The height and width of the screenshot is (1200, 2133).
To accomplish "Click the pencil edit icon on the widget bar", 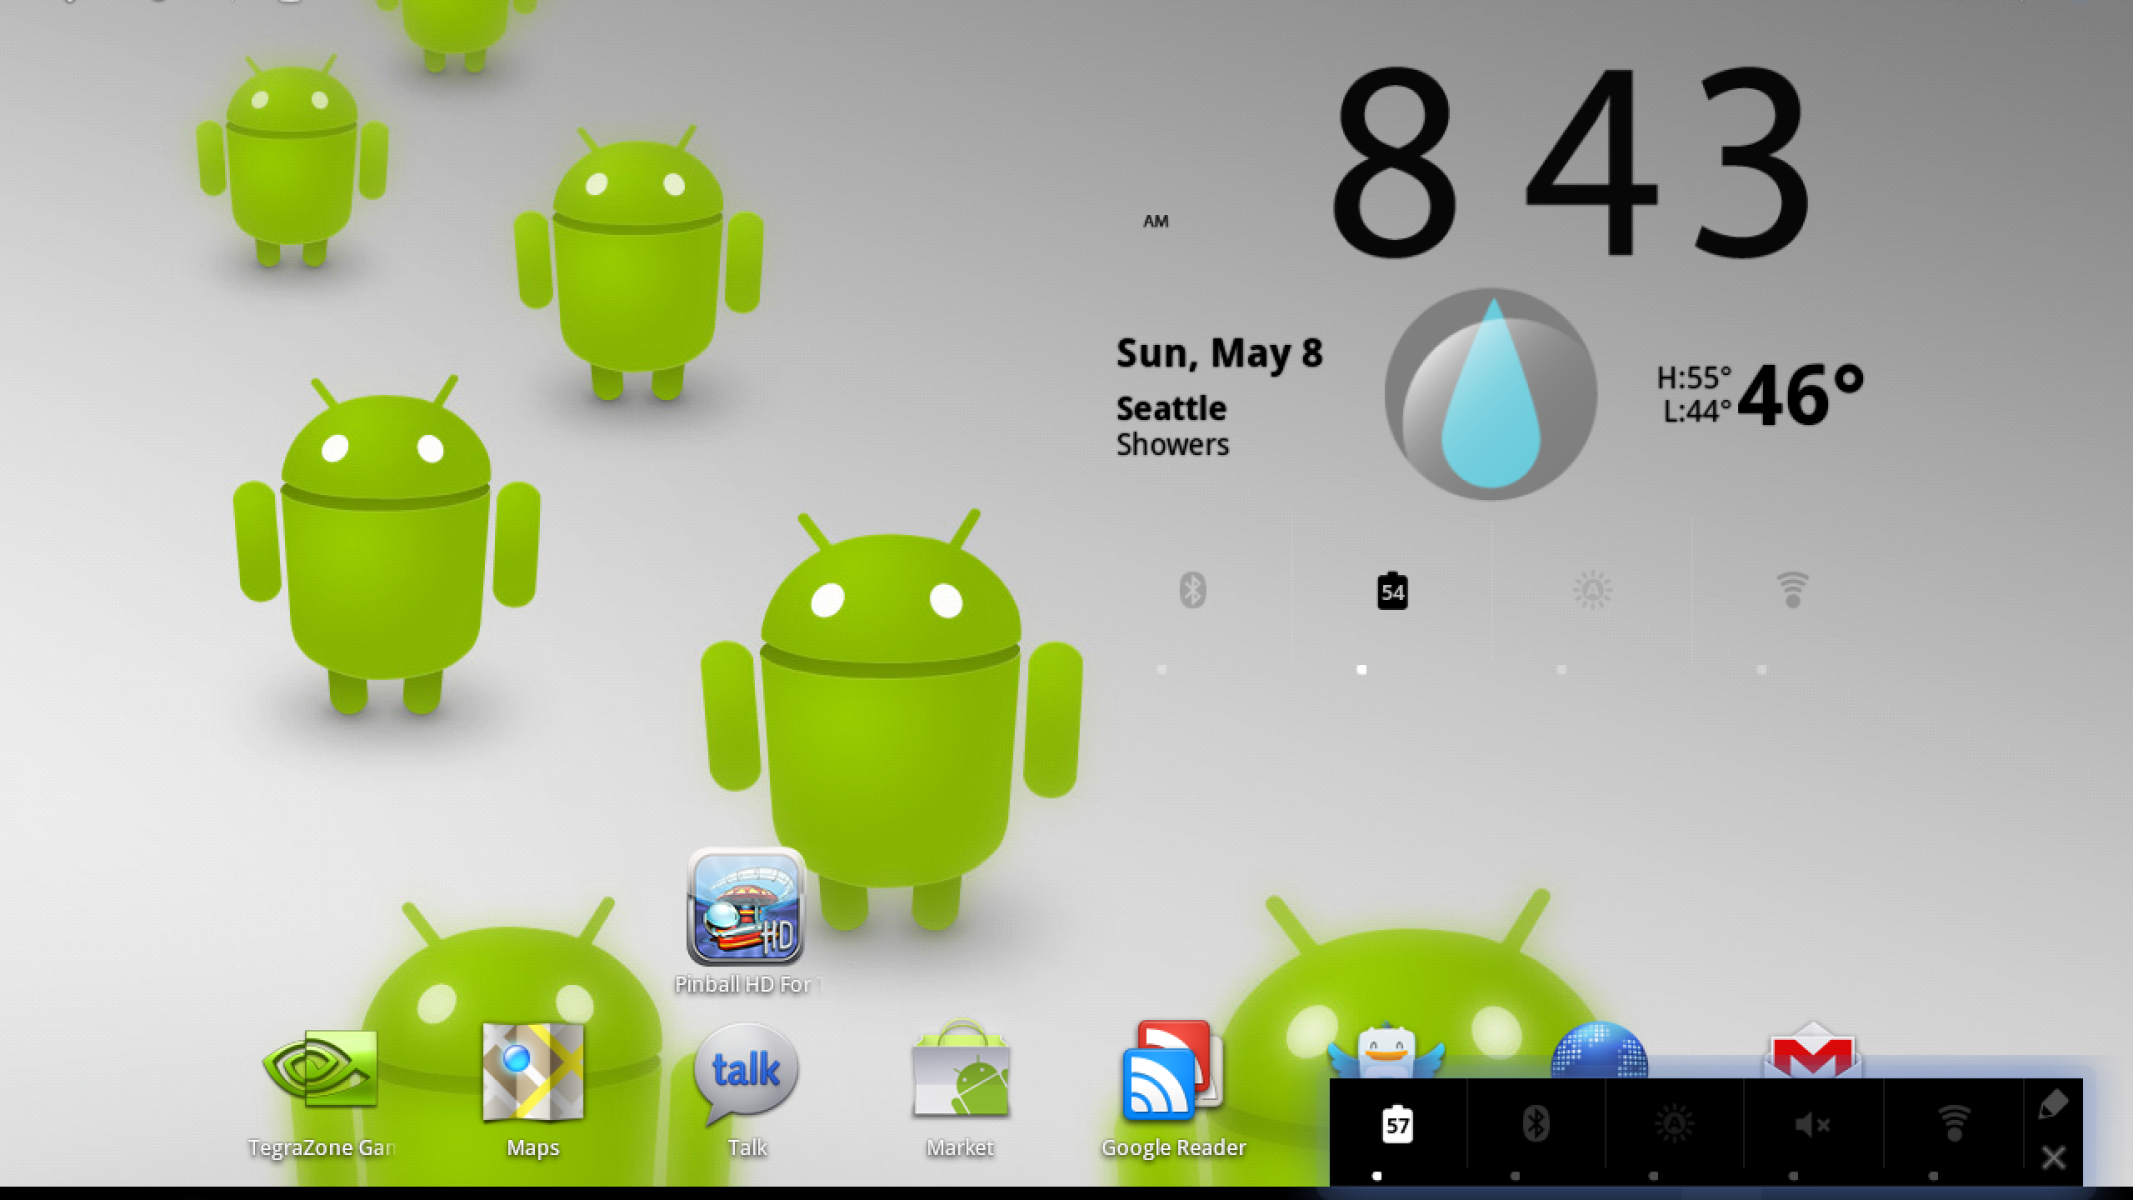I will click(2052, 1104).
